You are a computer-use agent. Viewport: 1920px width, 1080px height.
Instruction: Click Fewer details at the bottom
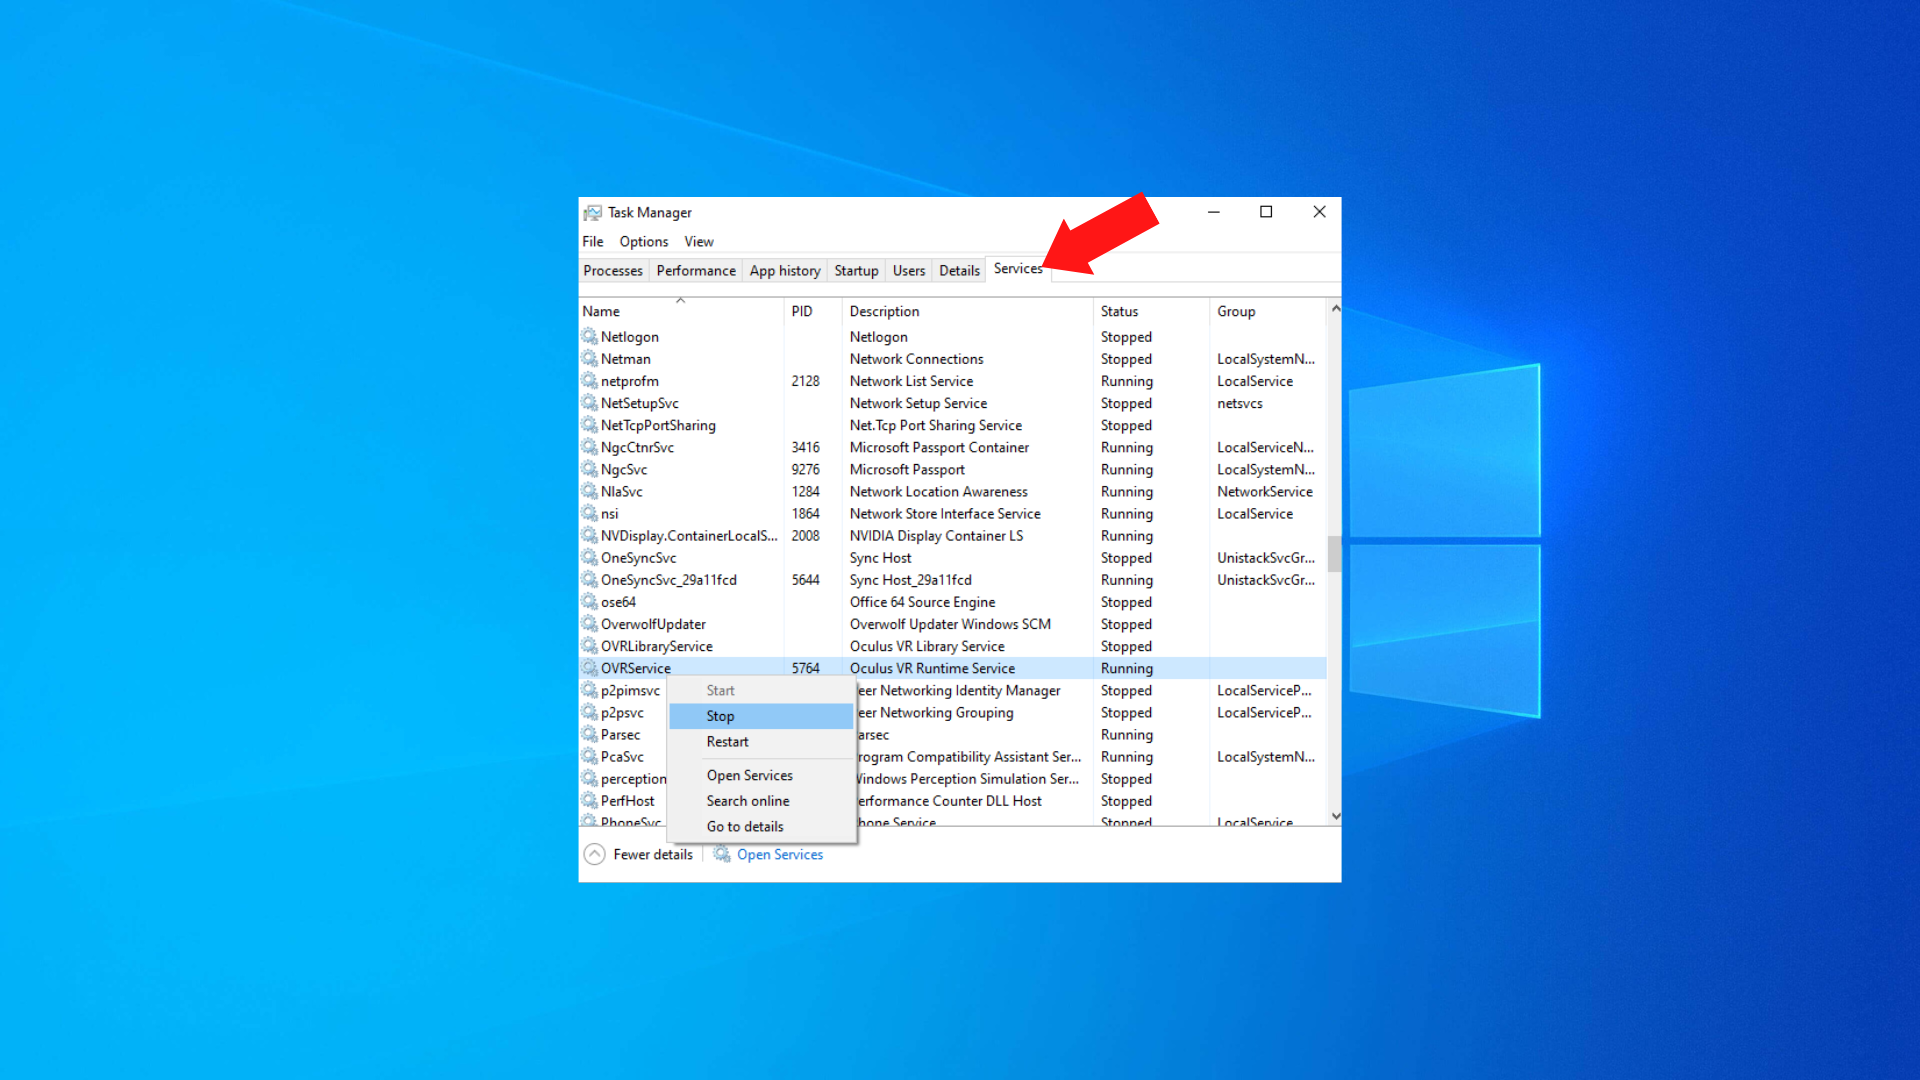pos(638,853)
